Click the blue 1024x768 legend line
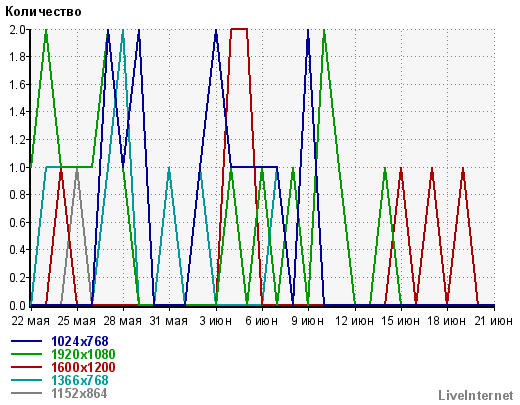This screenshot has height=405, width=520. pos(26,341)
